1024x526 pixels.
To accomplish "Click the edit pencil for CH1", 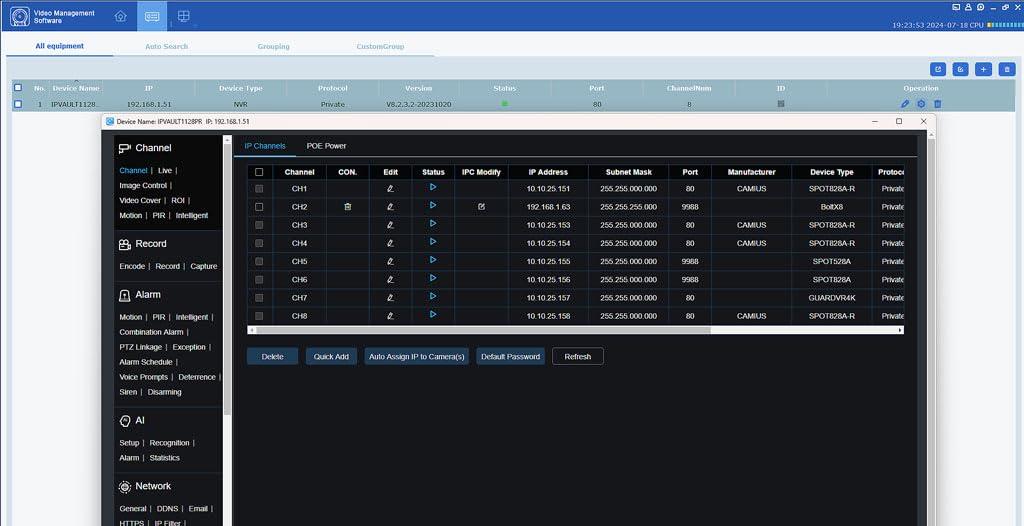I will coord(390,189).
